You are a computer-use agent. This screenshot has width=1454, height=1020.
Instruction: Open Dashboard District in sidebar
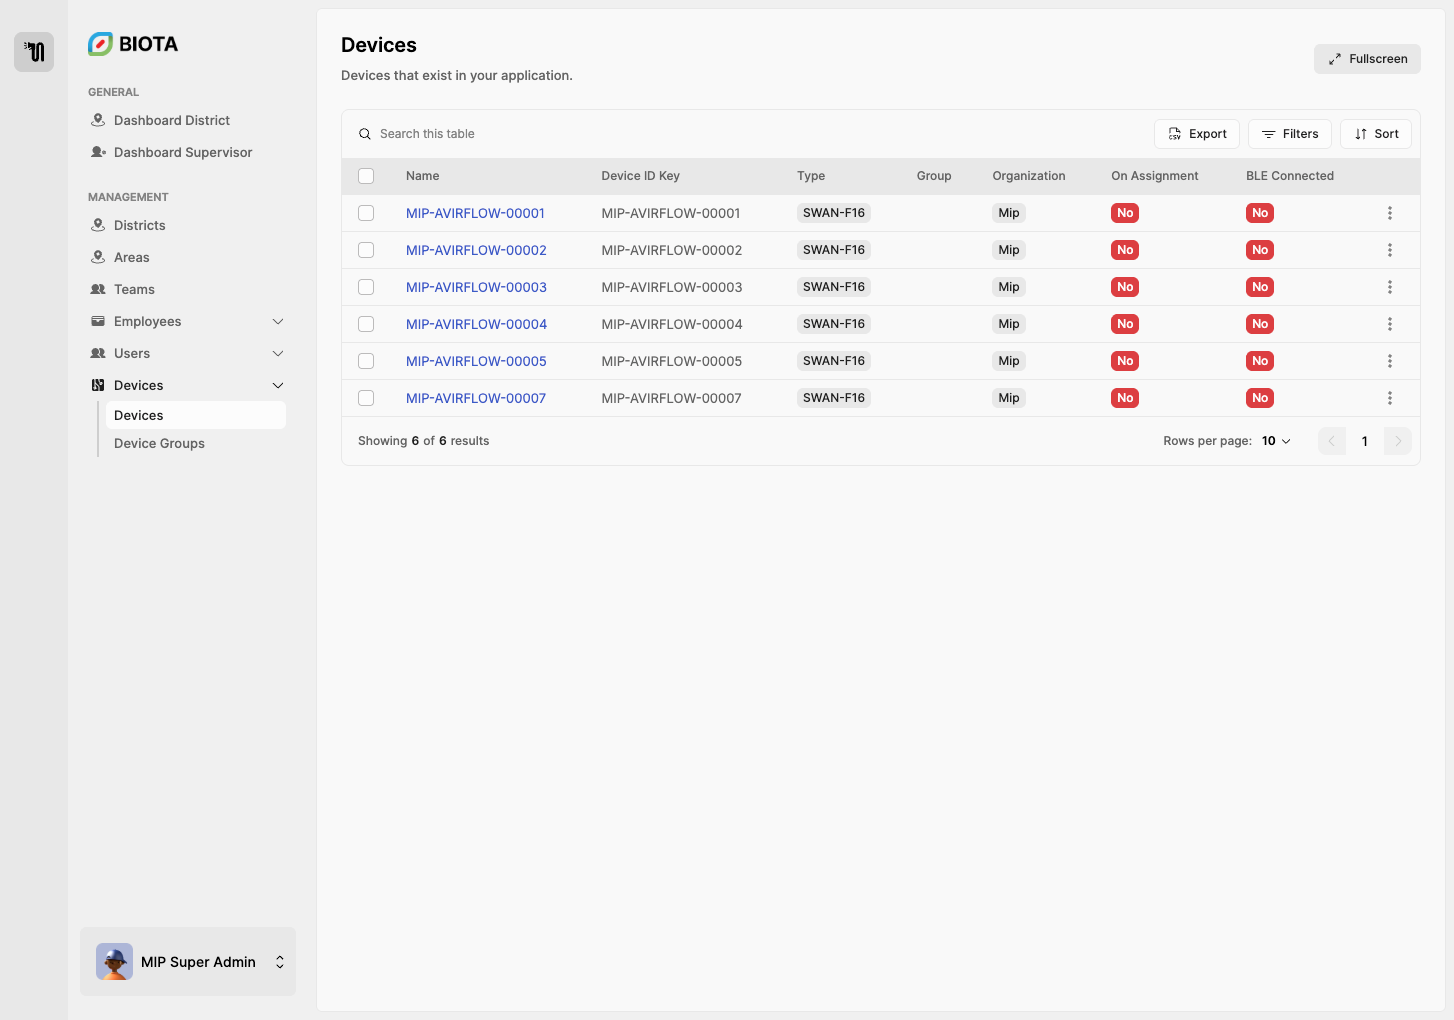[172, 120]
